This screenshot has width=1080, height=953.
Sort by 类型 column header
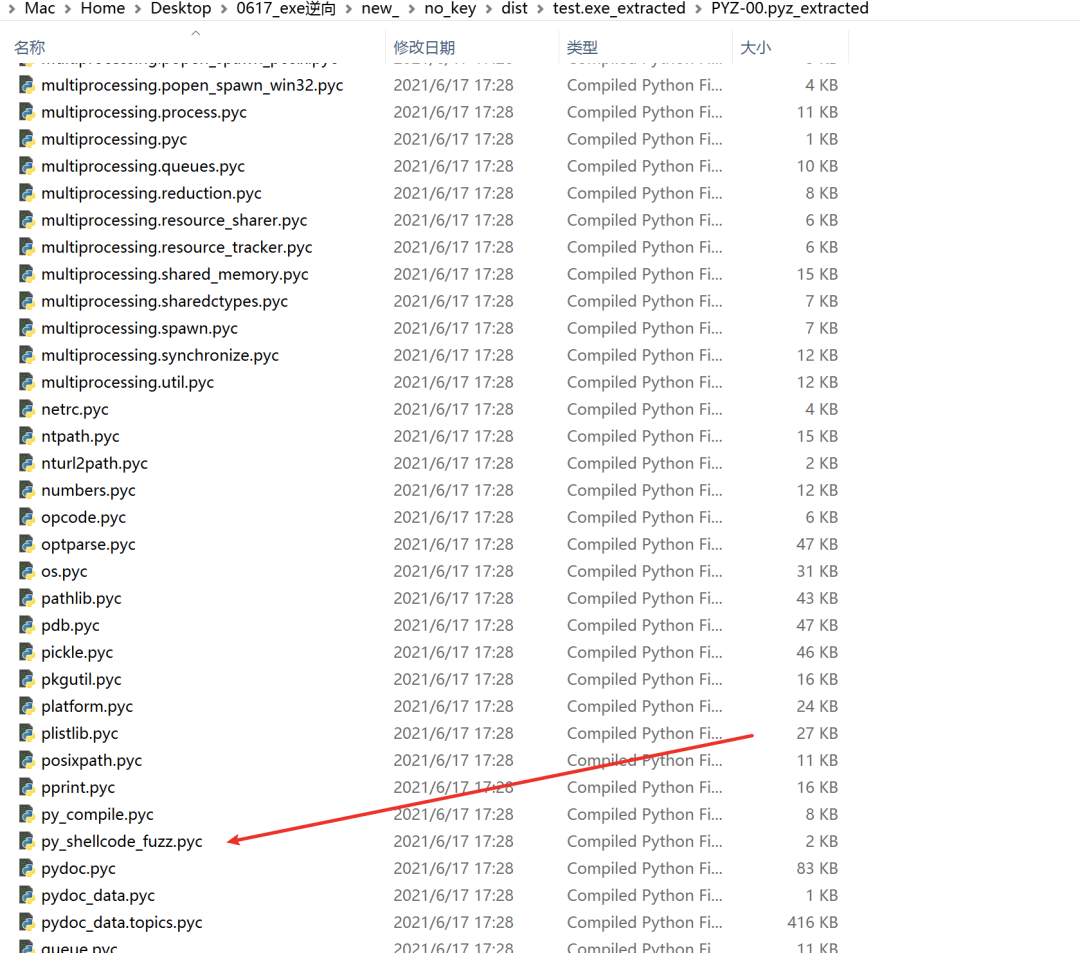point(582,48)
